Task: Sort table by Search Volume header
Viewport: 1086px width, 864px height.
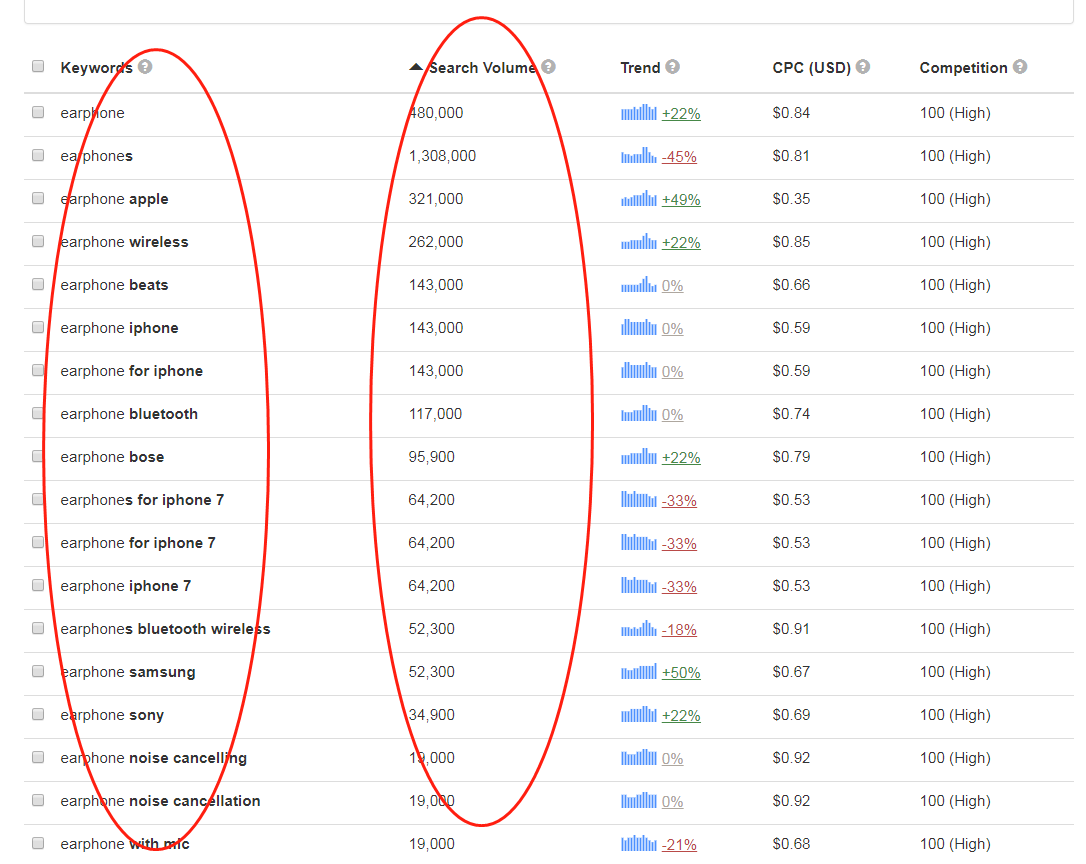Action: pos(482,67)
